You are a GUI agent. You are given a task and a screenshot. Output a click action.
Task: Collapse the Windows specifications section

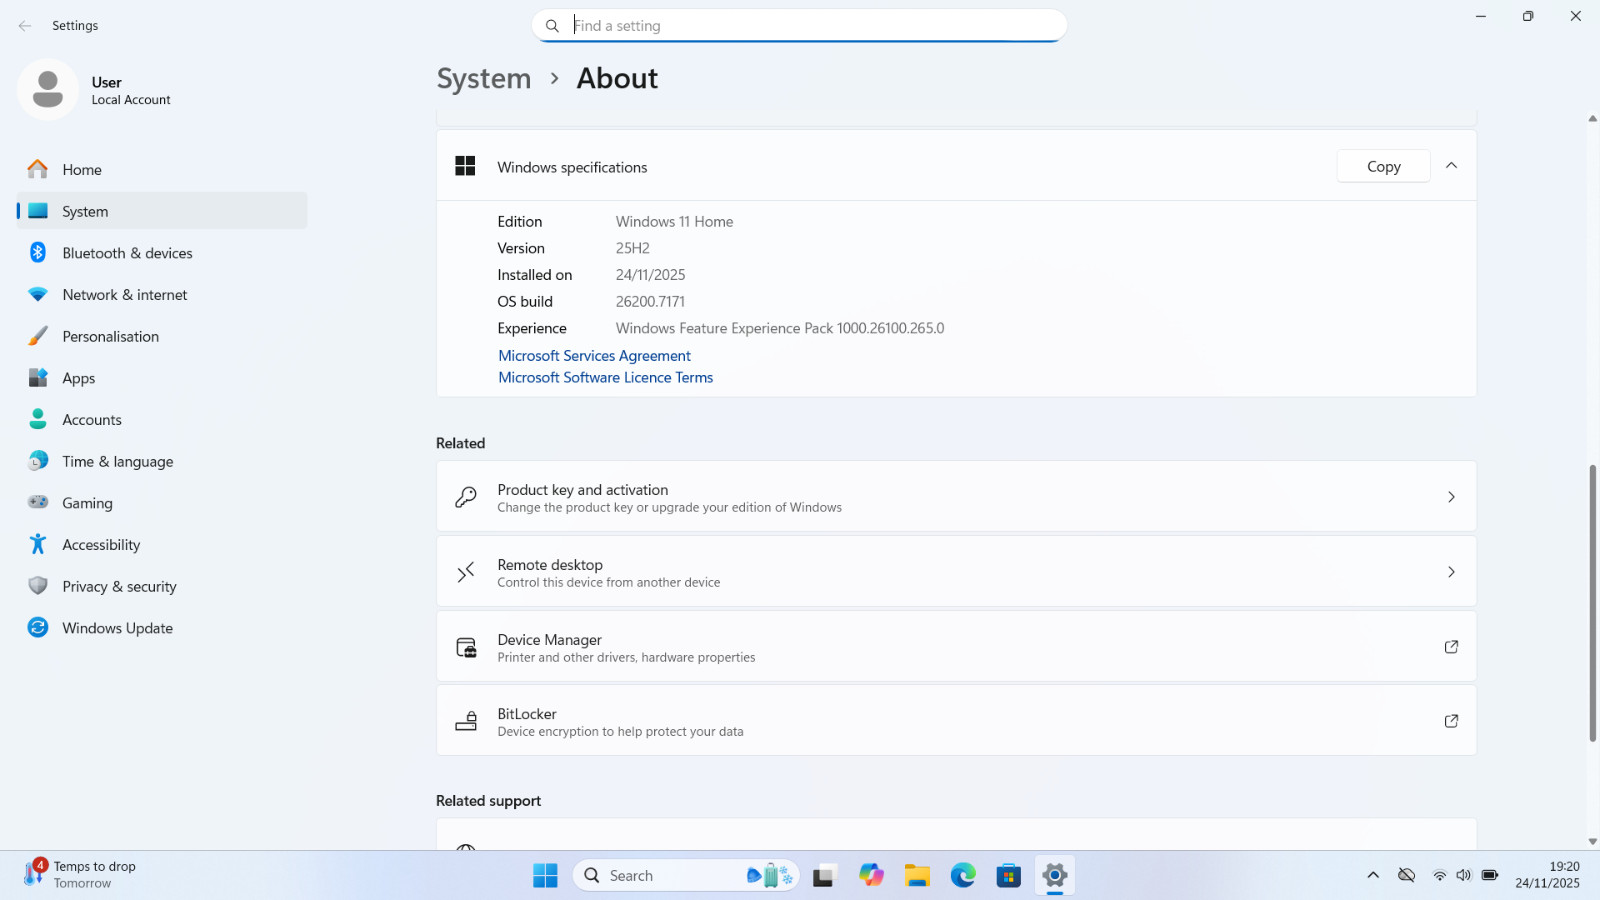[x=1451, y=166]
